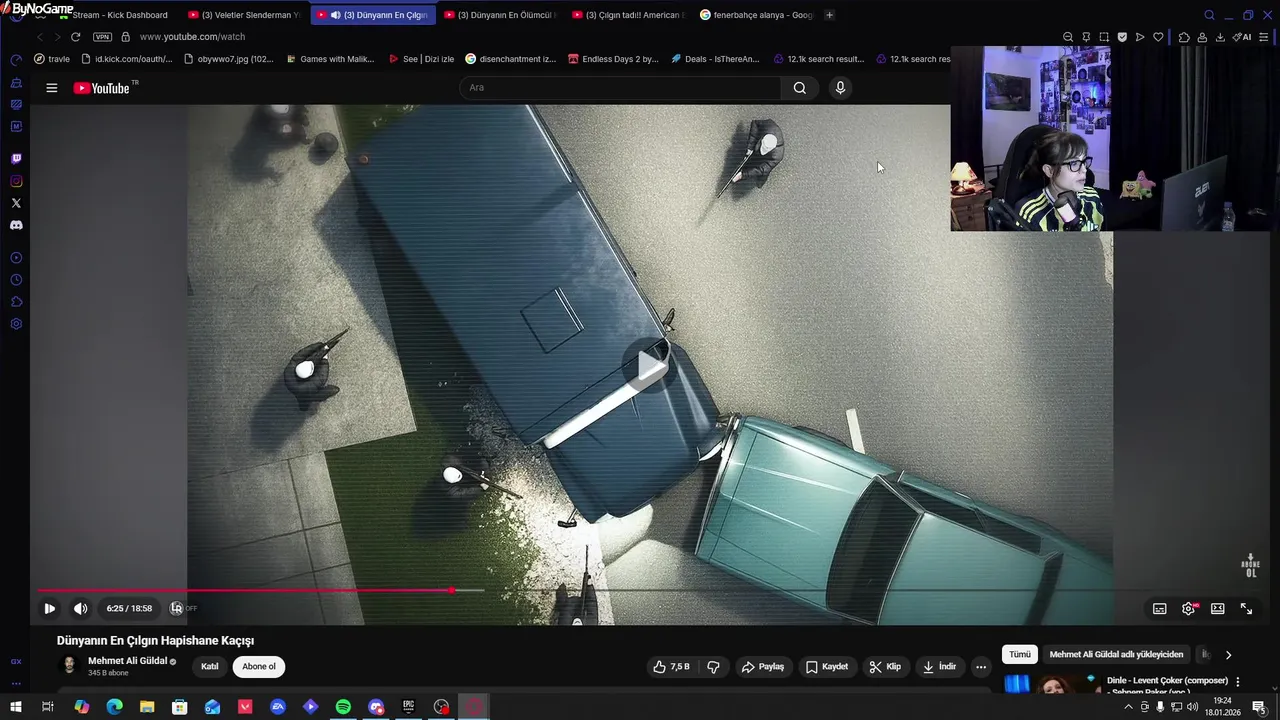Open Twitch in the browser sidebar
This screenshot has height=720, width=1280.
pos(16,159)
